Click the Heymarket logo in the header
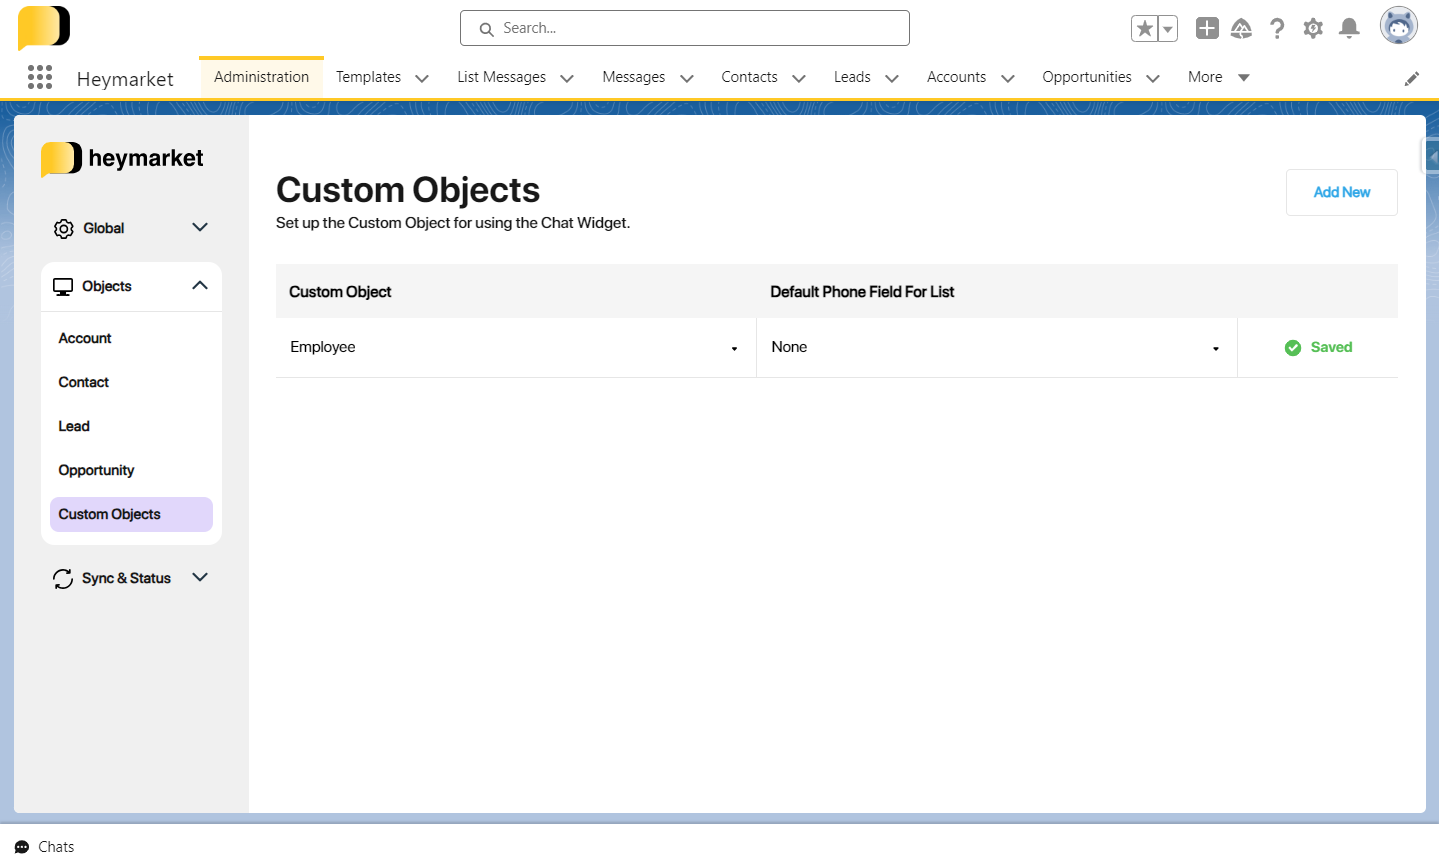The height and width of the screenshot is (865, 1439). tap(44, 27)
